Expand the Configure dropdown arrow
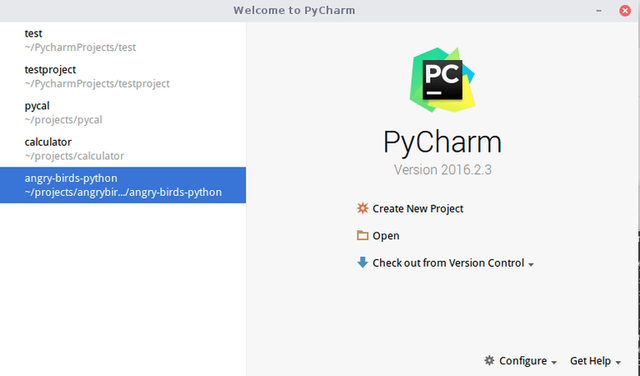 [x=554, y=363]
